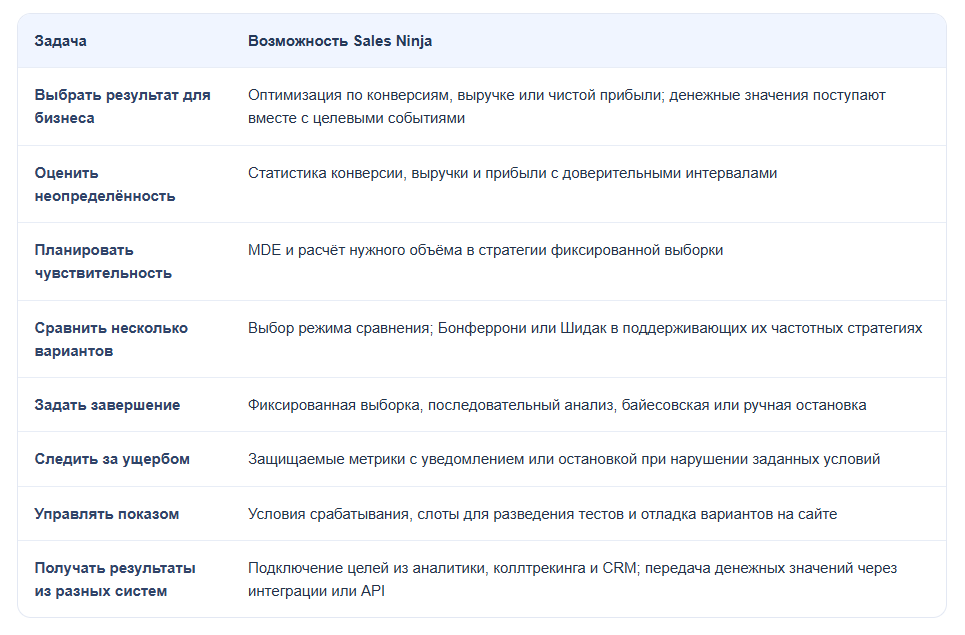Select the "Управлять показом" row title
Screen dimensions: 965x635
(106, 514)
